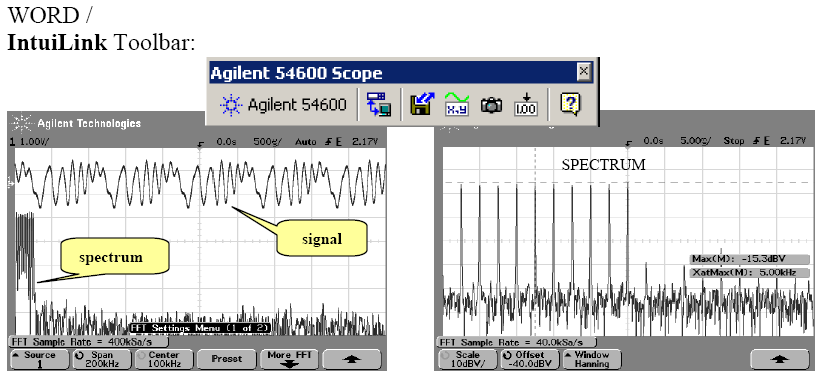Expand the More FFT softkey
This screenshot has height=381, width=825.
click(289, 360)
